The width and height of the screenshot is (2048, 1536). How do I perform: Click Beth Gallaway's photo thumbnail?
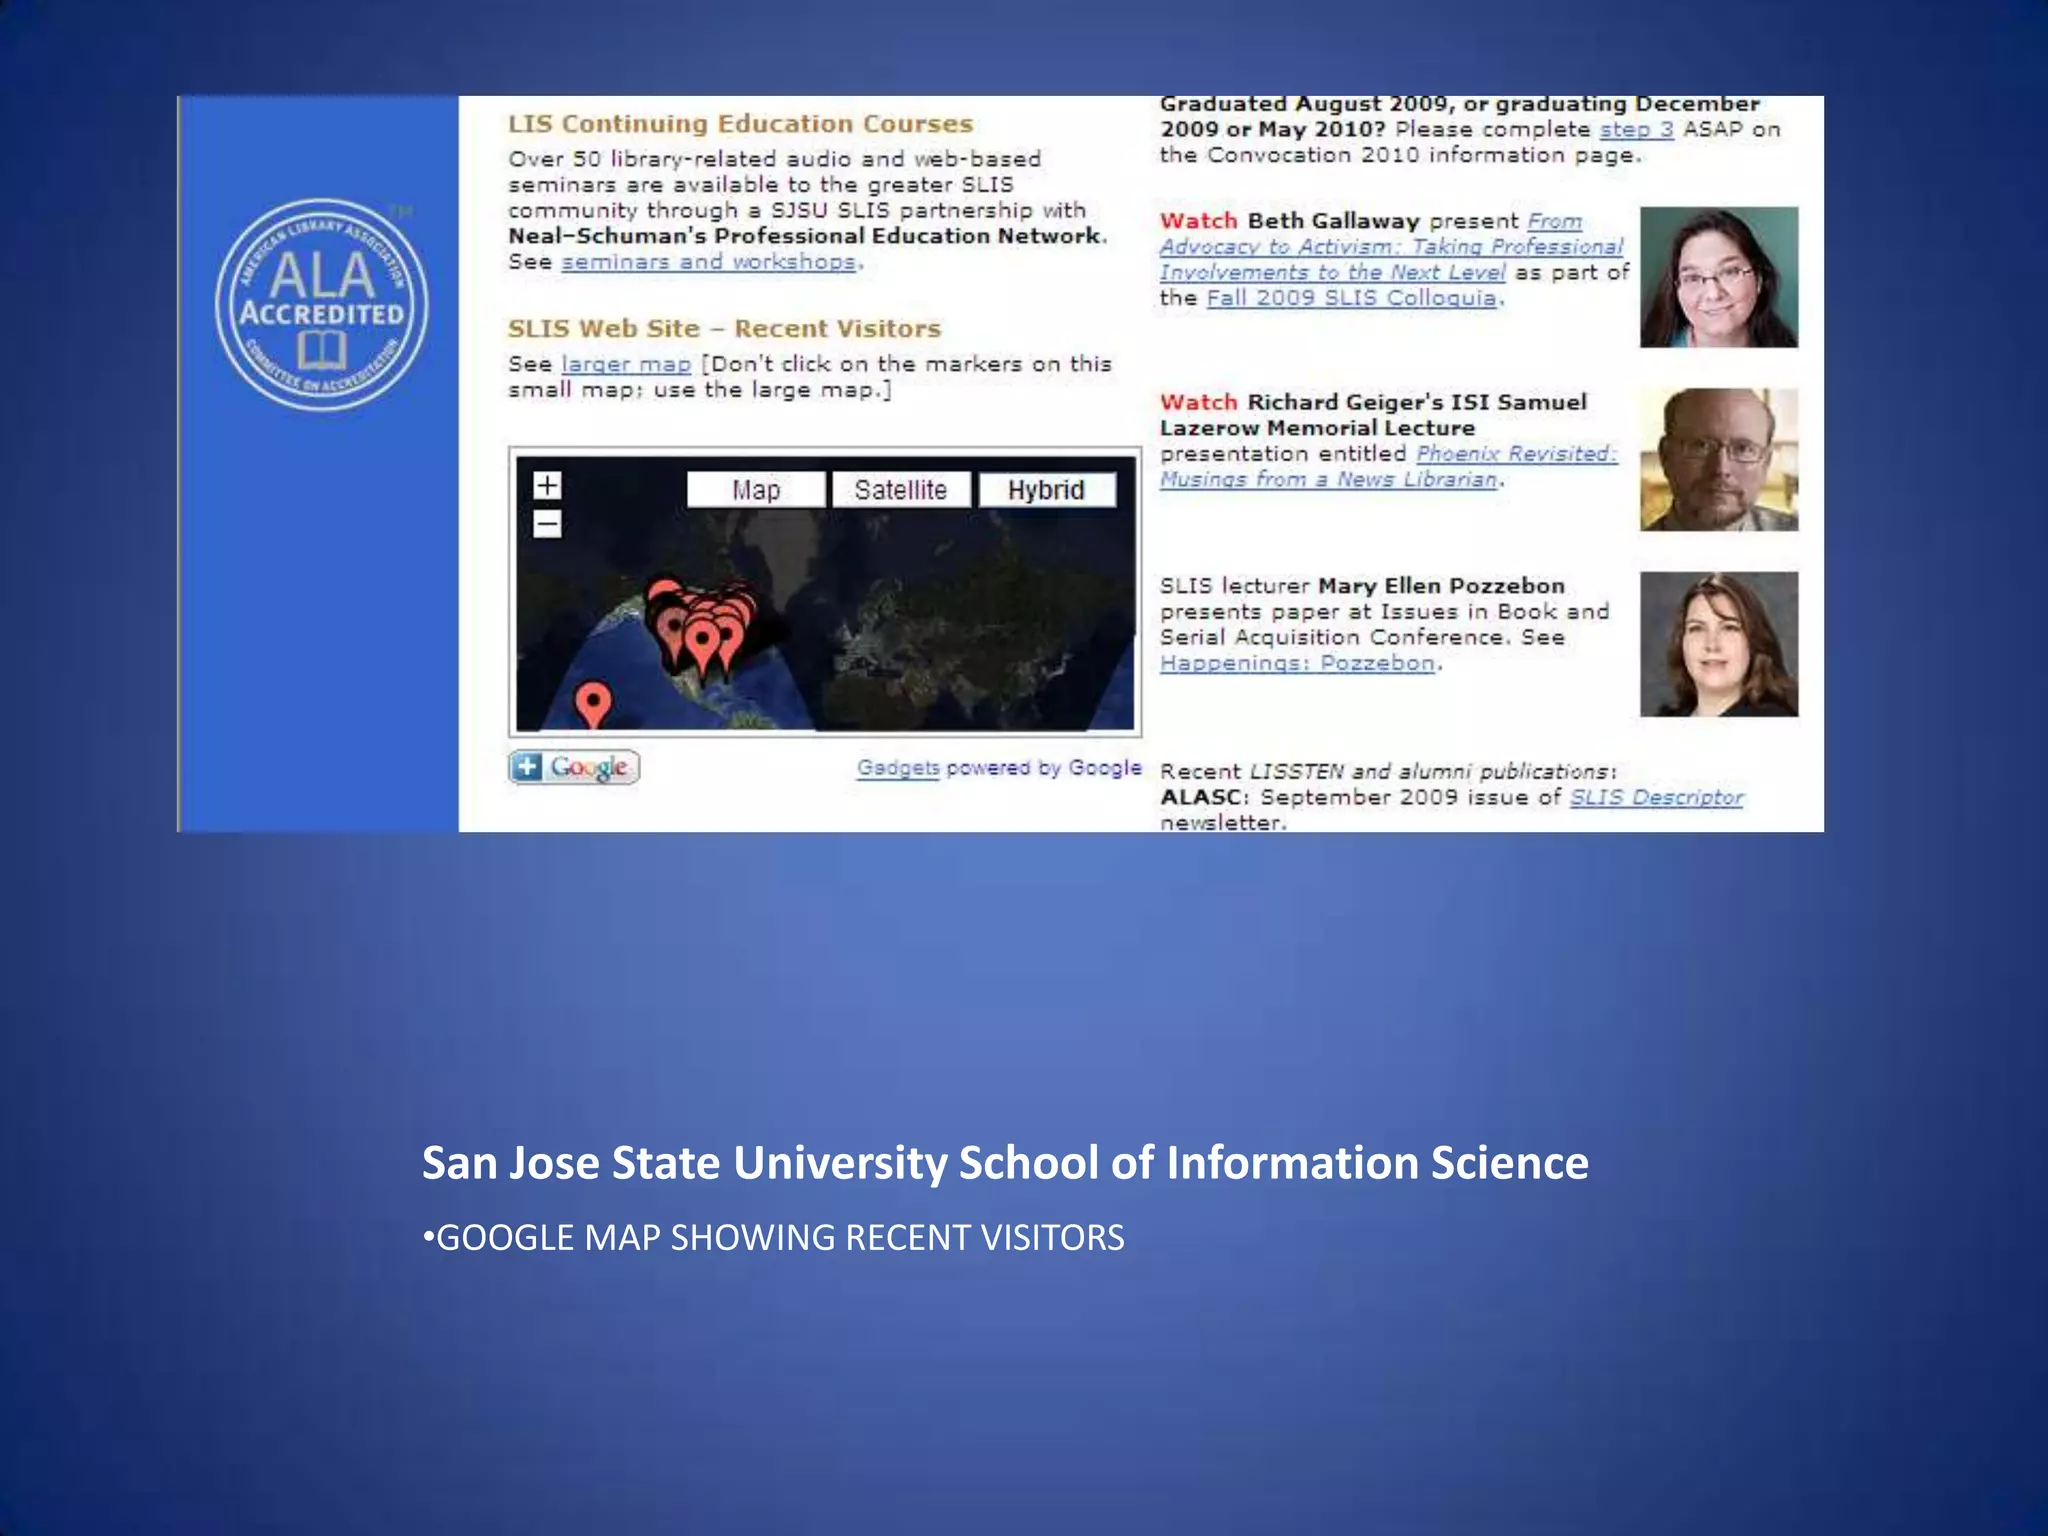coord(1719,277)
